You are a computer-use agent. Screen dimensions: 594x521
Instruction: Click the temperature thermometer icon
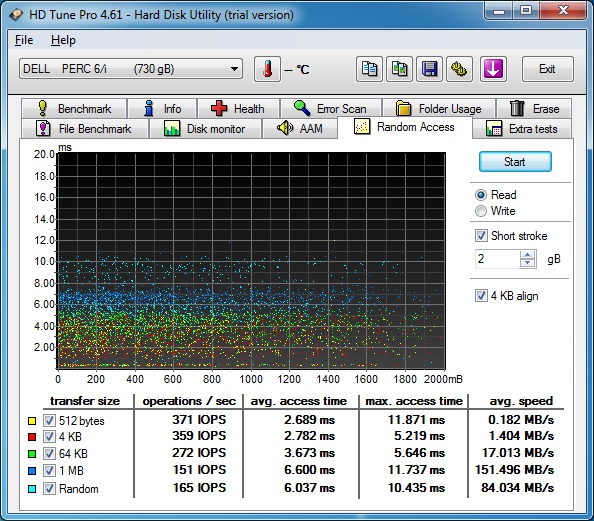pyautogui.click(x=267, y=69)
